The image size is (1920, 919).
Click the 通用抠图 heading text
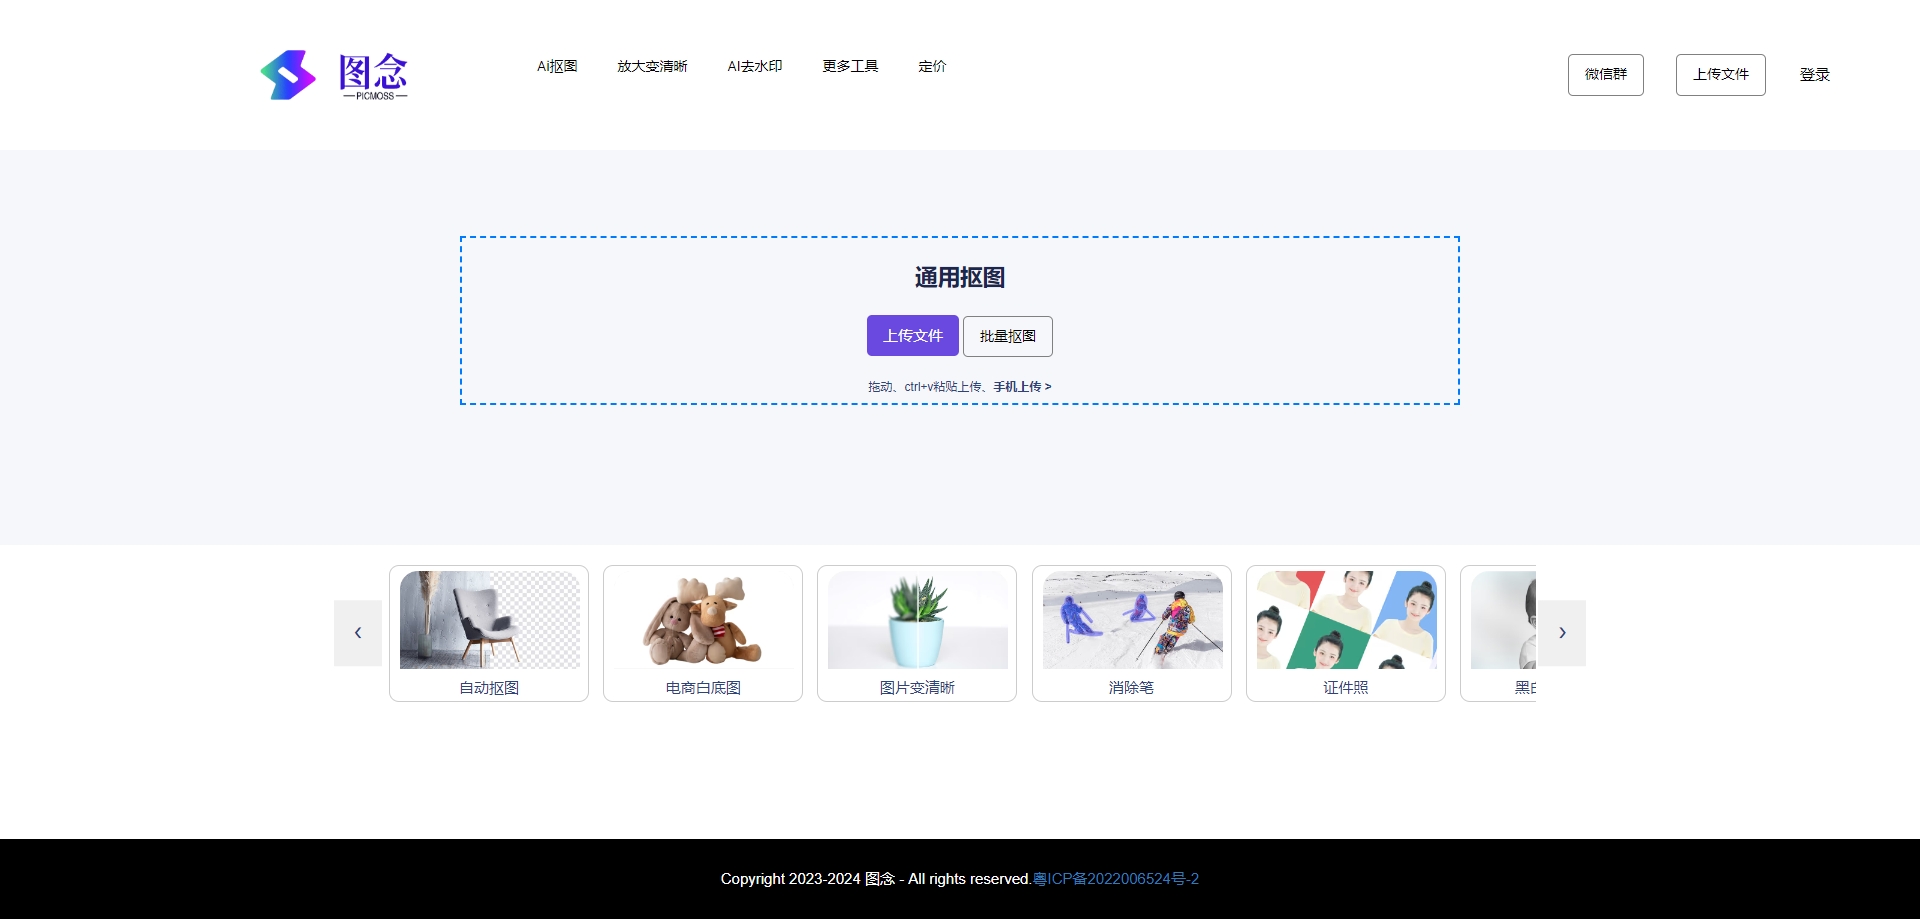(x=960, y=277)
